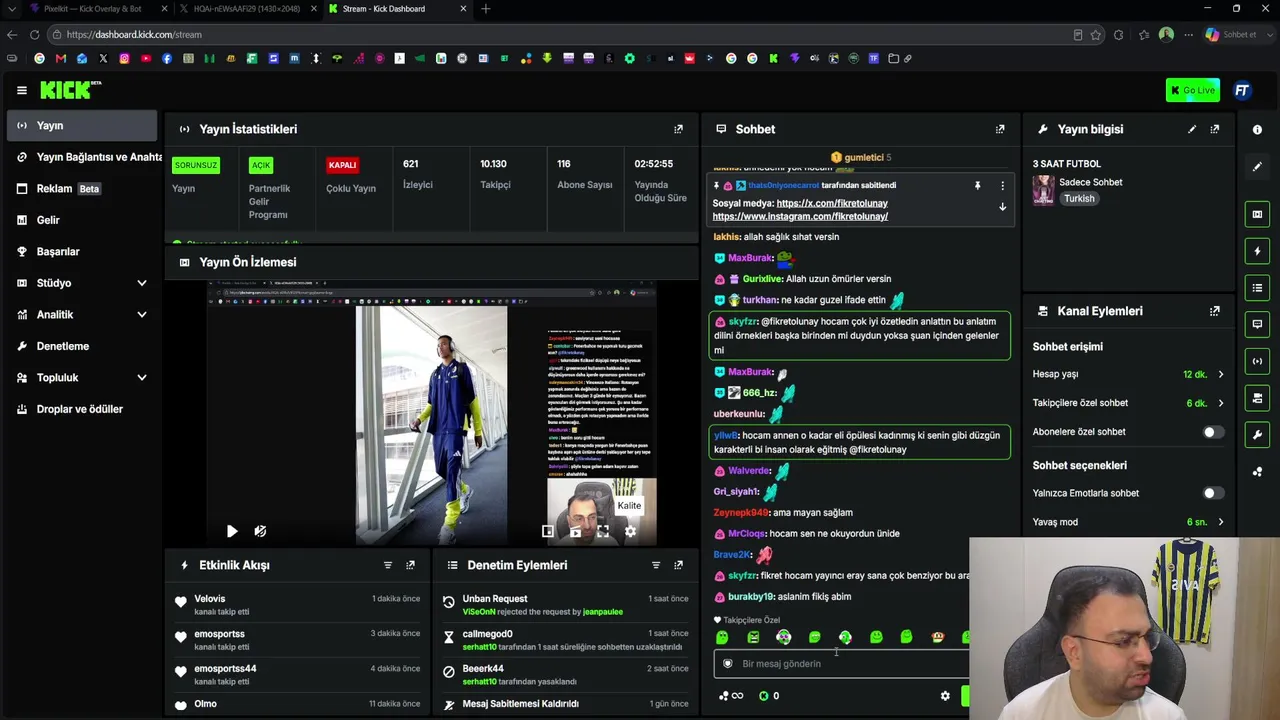1280x720 pixels.
Task: Toggle the lightning activity feed panel icon
Action: 1257,251
